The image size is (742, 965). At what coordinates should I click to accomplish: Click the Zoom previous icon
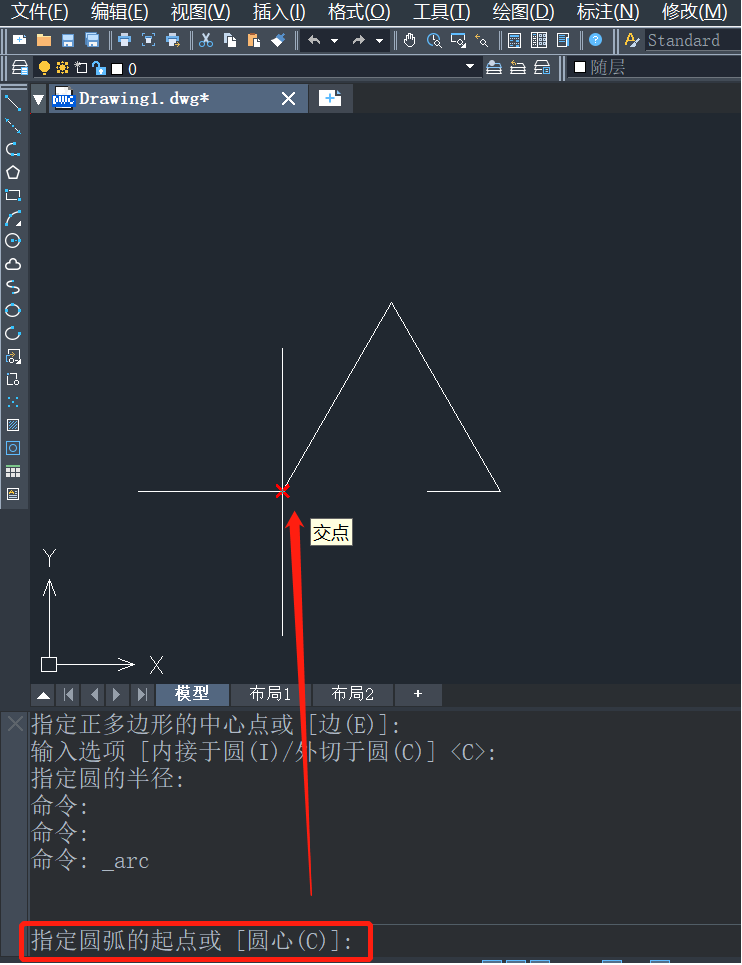482,41
